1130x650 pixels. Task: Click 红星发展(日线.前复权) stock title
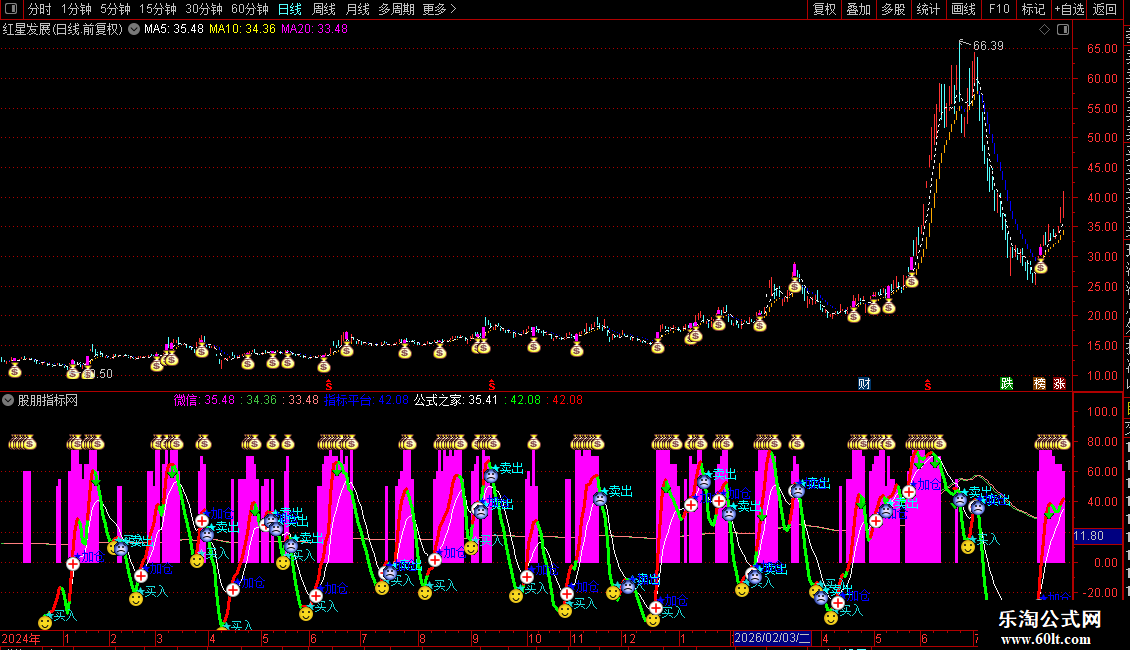click(x=63, y=30)
